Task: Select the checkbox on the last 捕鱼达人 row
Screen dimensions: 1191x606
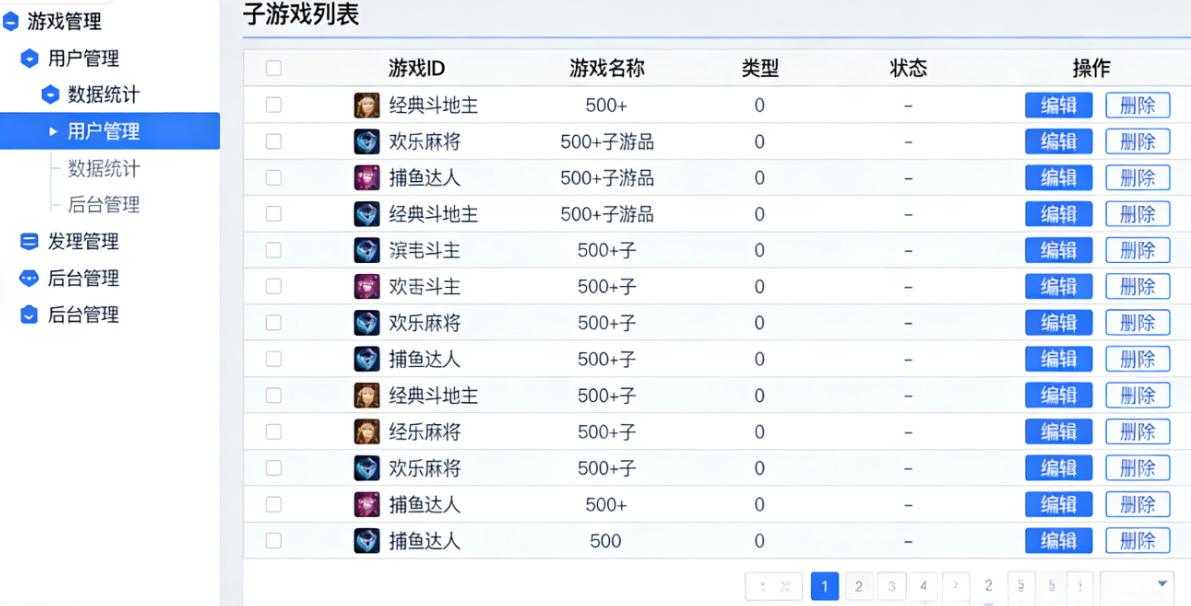Action: 275,540
